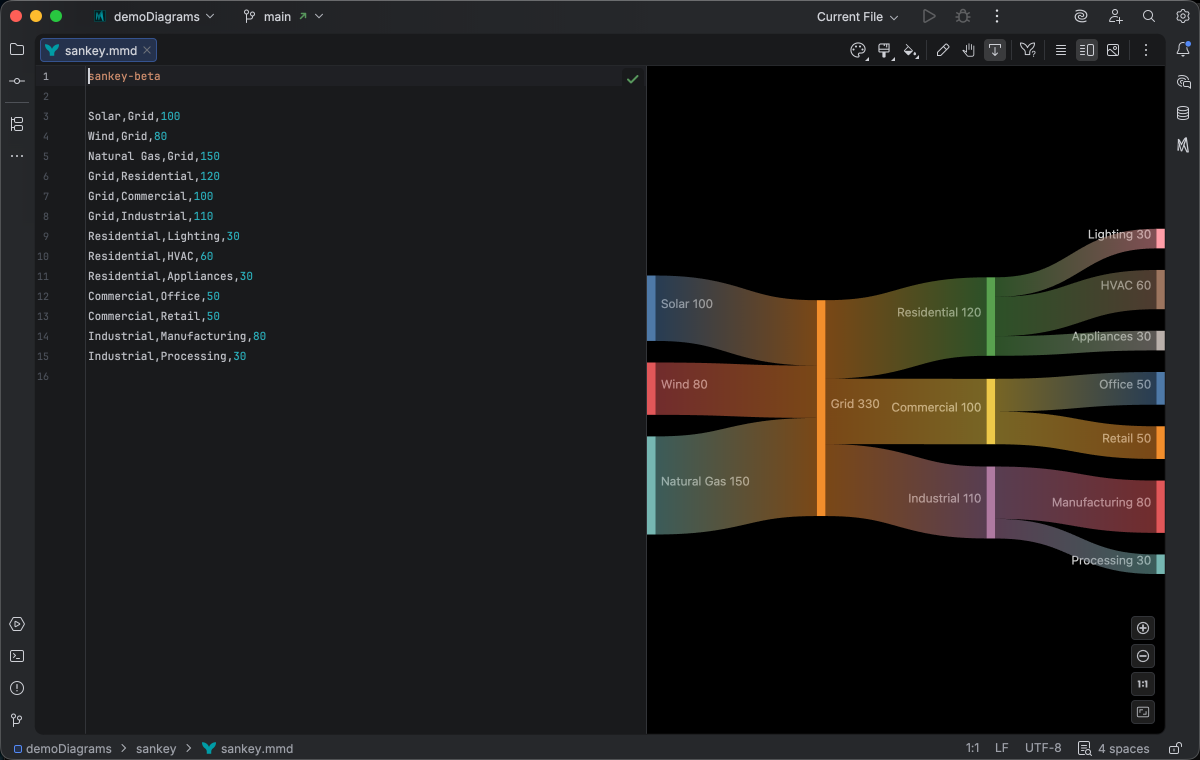This screenshot has width=1200, height=760.
Task: Run the current file
Action: 929,16
